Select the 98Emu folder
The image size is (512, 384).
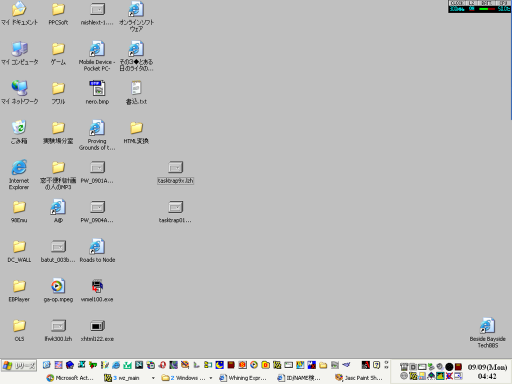19,212
